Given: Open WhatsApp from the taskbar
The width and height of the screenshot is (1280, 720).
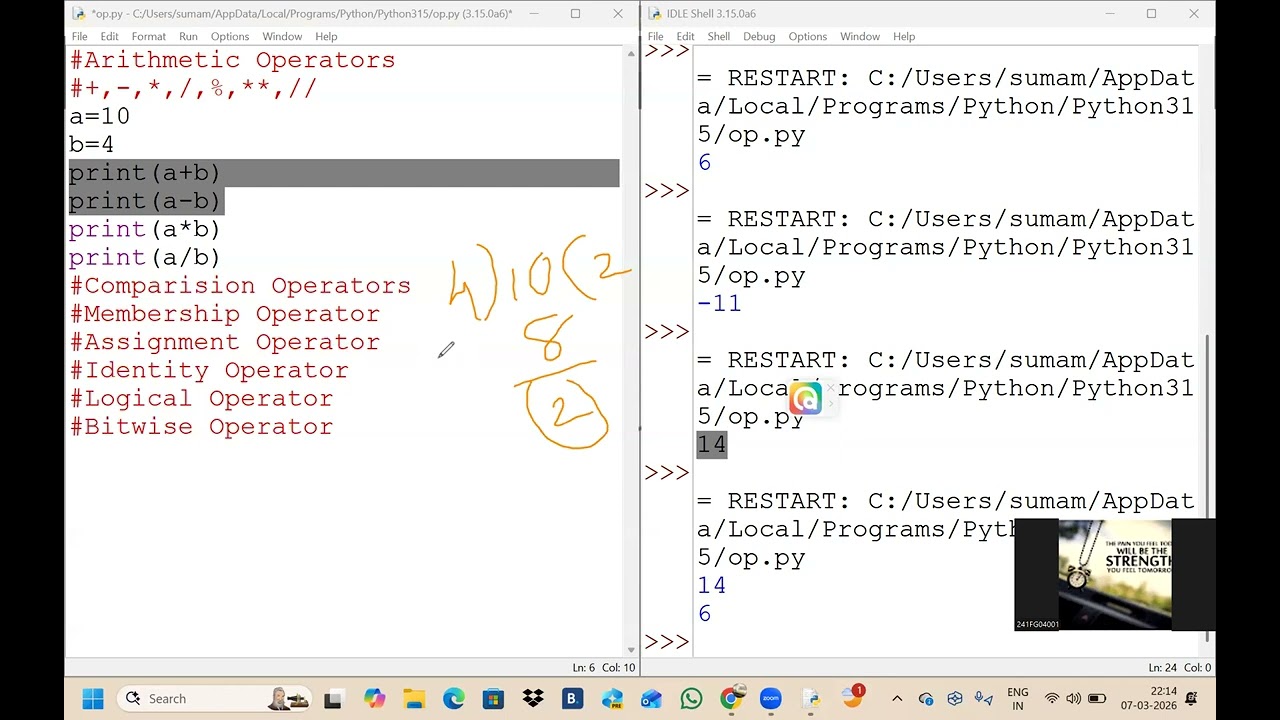Looking at the screenshot, I should click(x=691, y=698).
